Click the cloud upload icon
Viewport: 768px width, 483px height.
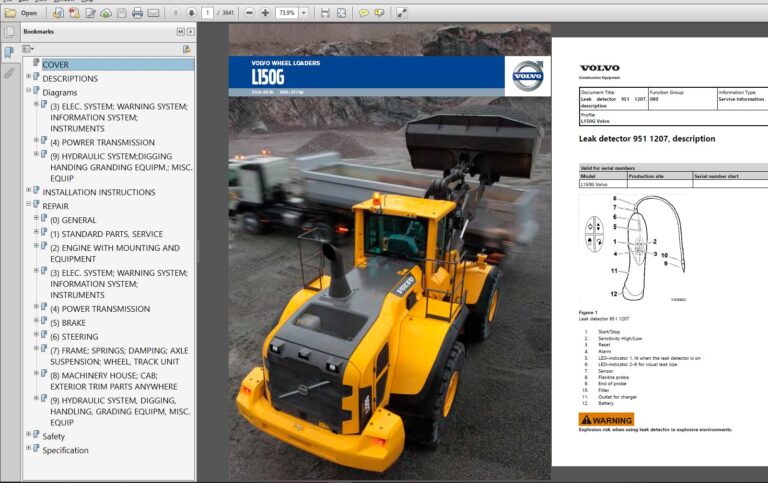(106, 13)
